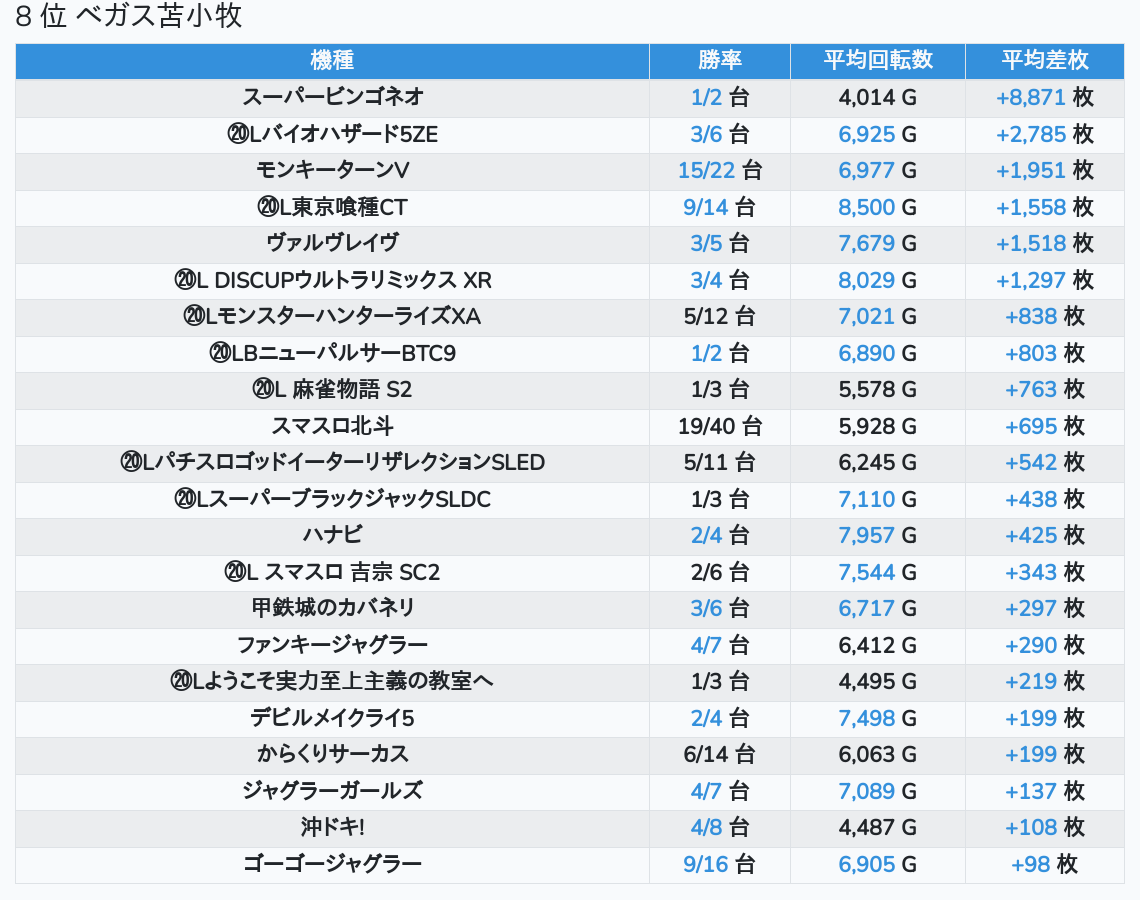Select the ゴーゴージャグラー machine name

332,864
